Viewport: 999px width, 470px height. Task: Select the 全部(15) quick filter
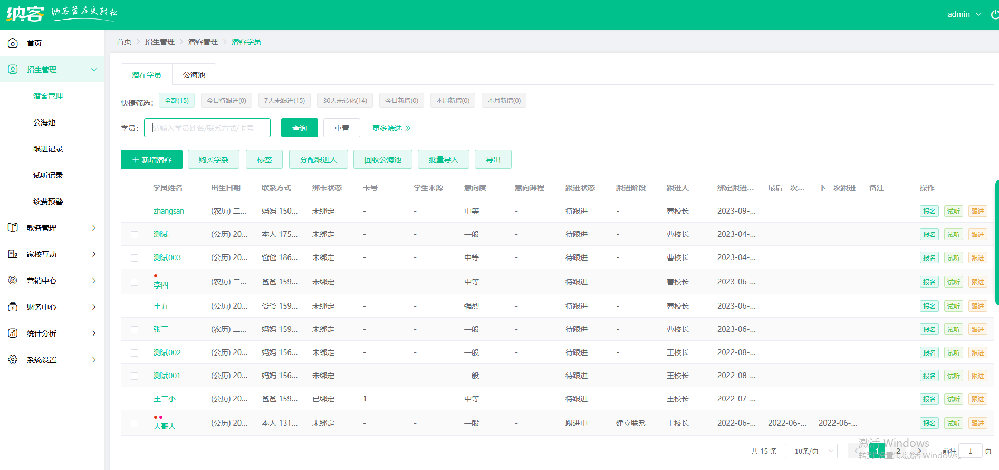(x=176, y=101)
